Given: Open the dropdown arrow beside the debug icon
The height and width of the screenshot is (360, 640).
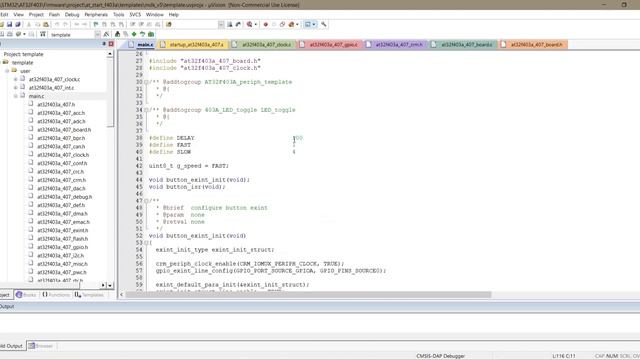Looking at the screenshot, I should click(x=256, y=24).
